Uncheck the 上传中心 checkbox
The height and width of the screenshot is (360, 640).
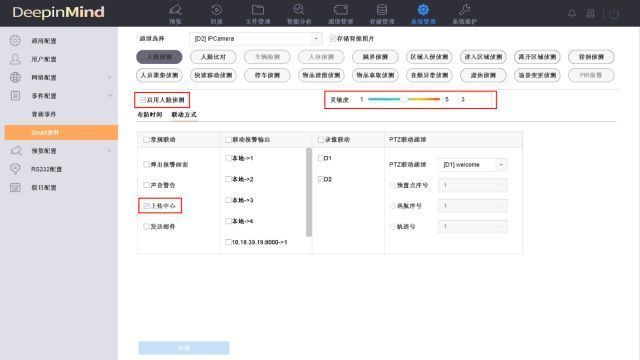146,206
